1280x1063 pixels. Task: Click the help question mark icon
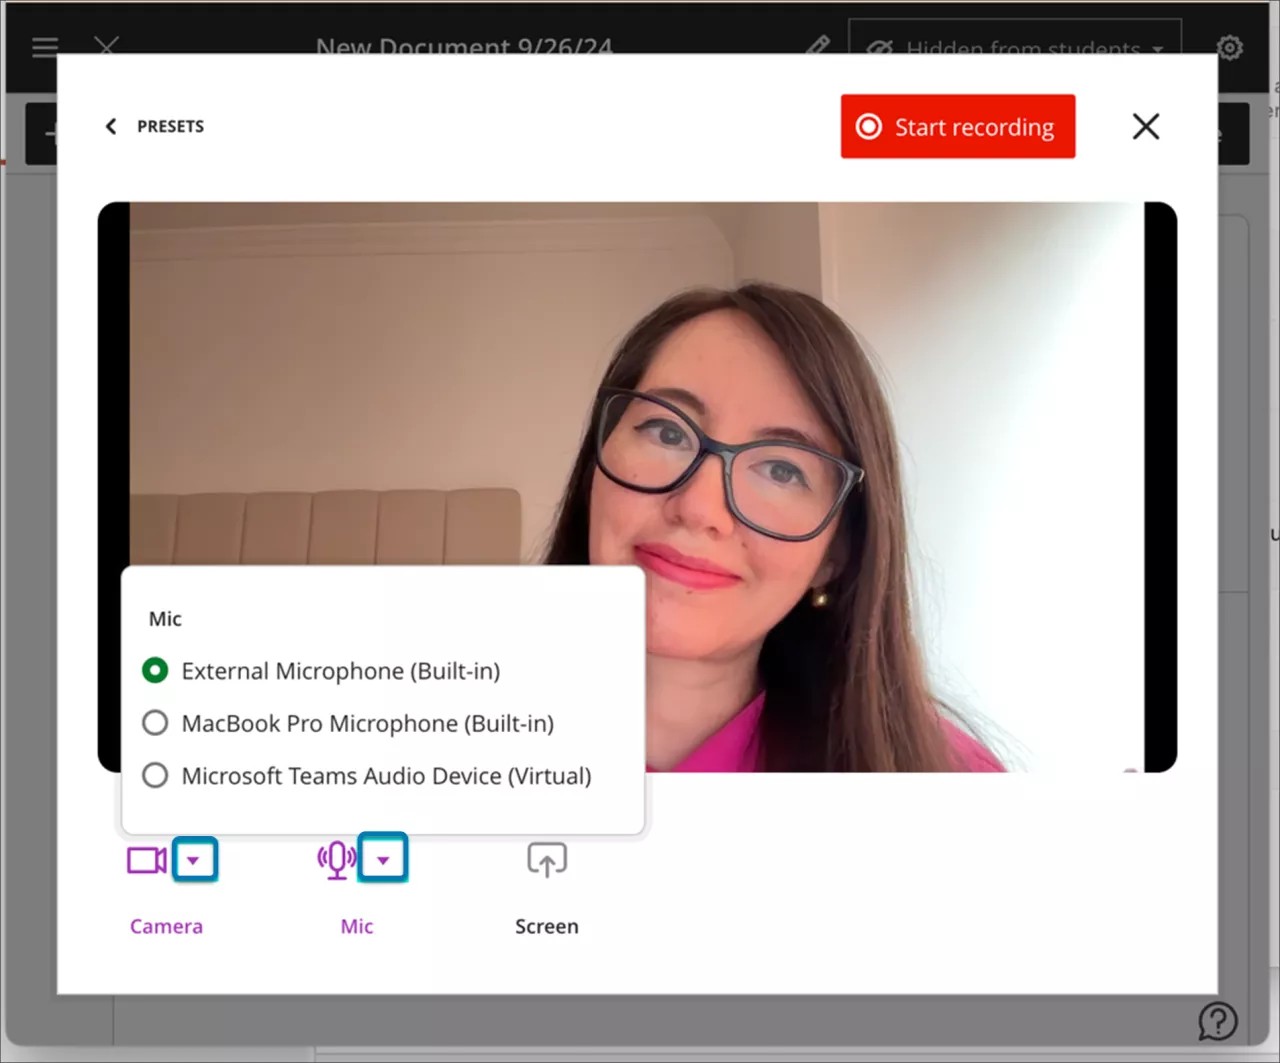point(1217,1021)
